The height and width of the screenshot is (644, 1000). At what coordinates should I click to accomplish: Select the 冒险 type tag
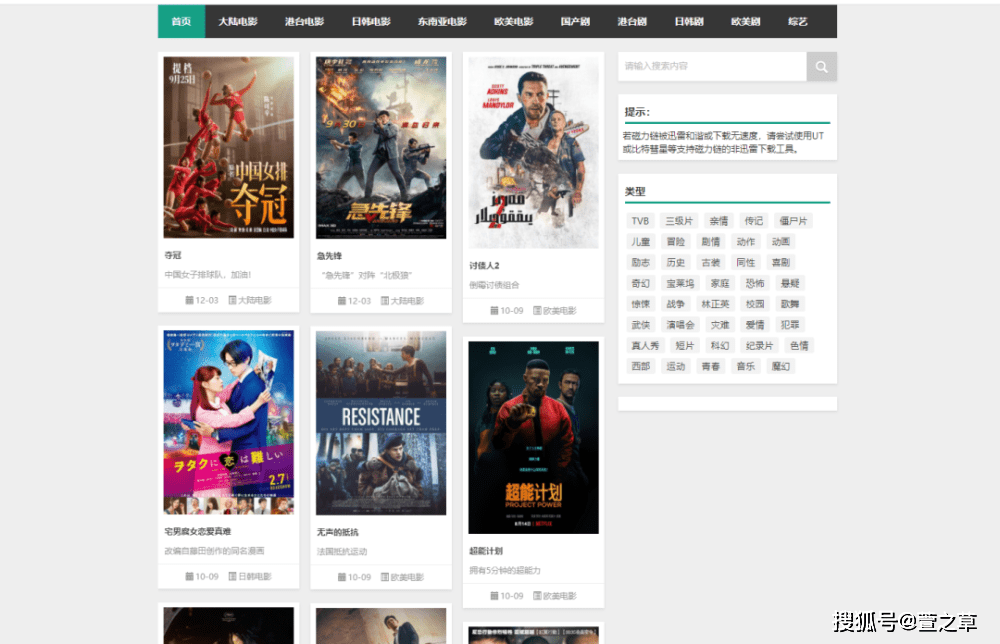point(675,242)
